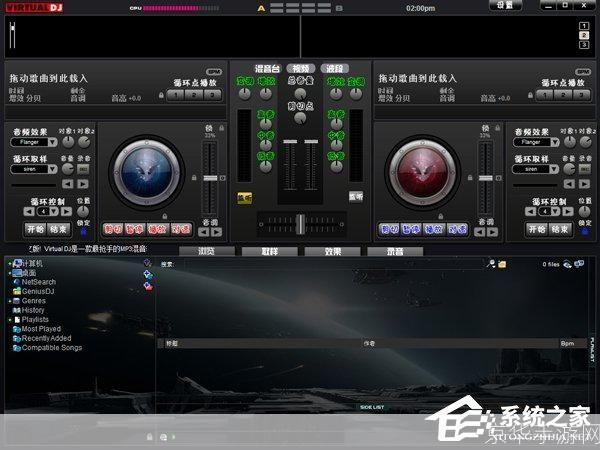The image size is (600, 450).
Task: Click the red-blue icon beside NetSearch row
Action: [148, 286]
